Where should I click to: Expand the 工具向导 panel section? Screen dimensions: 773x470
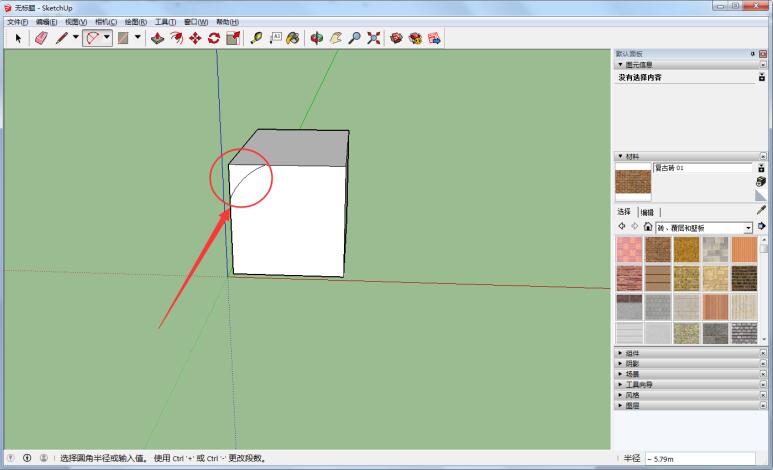(x=620, y=384)
